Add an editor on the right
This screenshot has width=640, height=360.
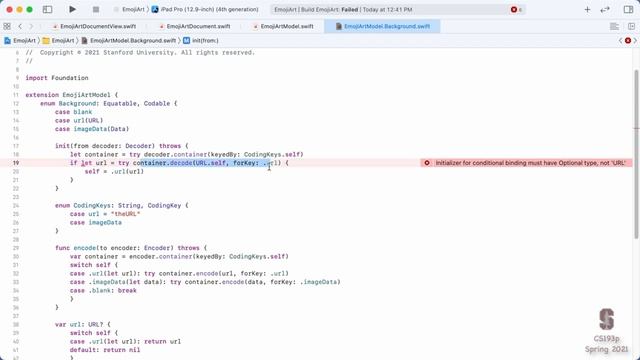(x=631, y=26)
